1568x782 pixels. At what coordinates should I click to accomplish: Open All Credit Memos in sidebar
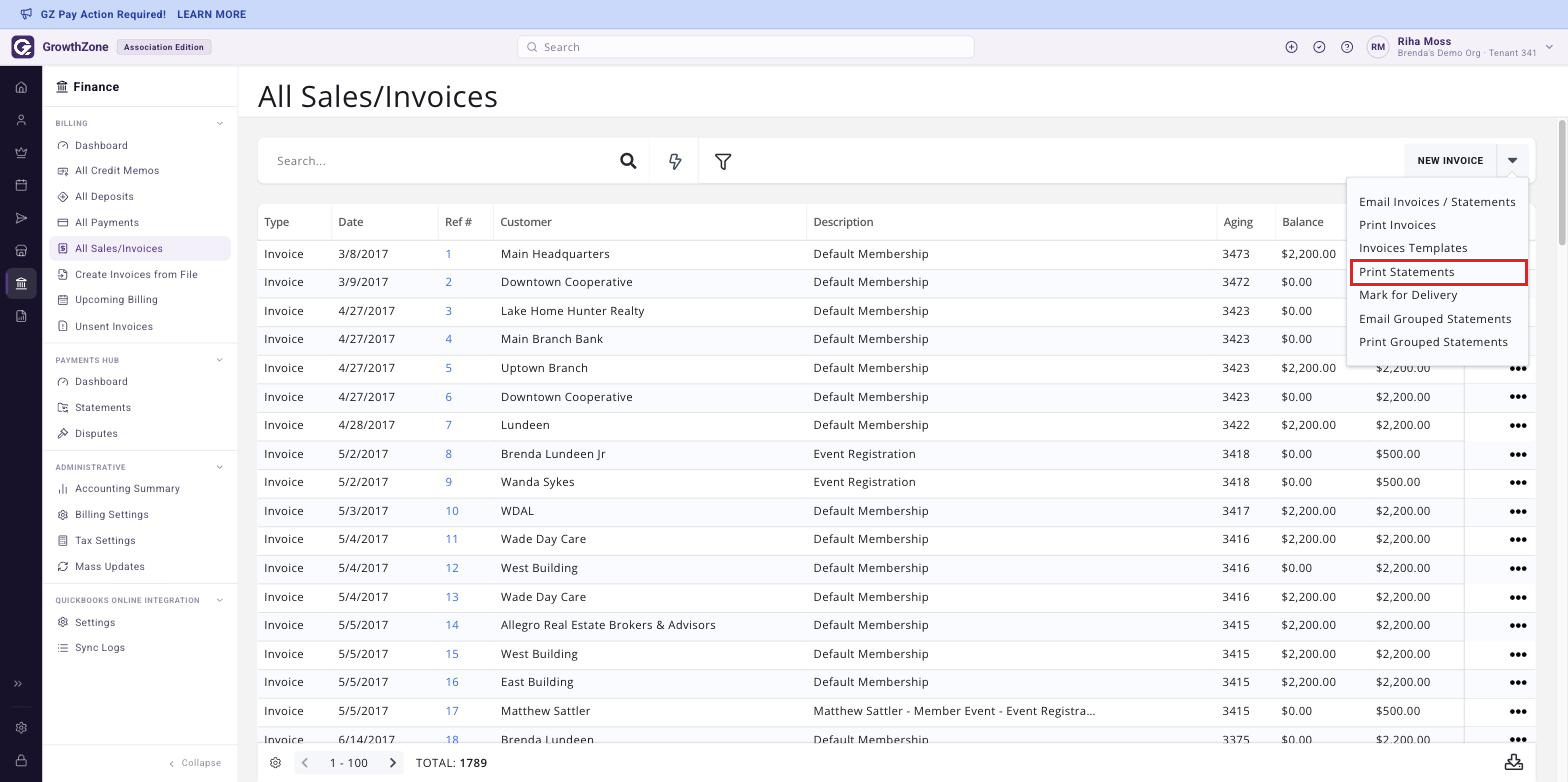click(x=117, y=171)
